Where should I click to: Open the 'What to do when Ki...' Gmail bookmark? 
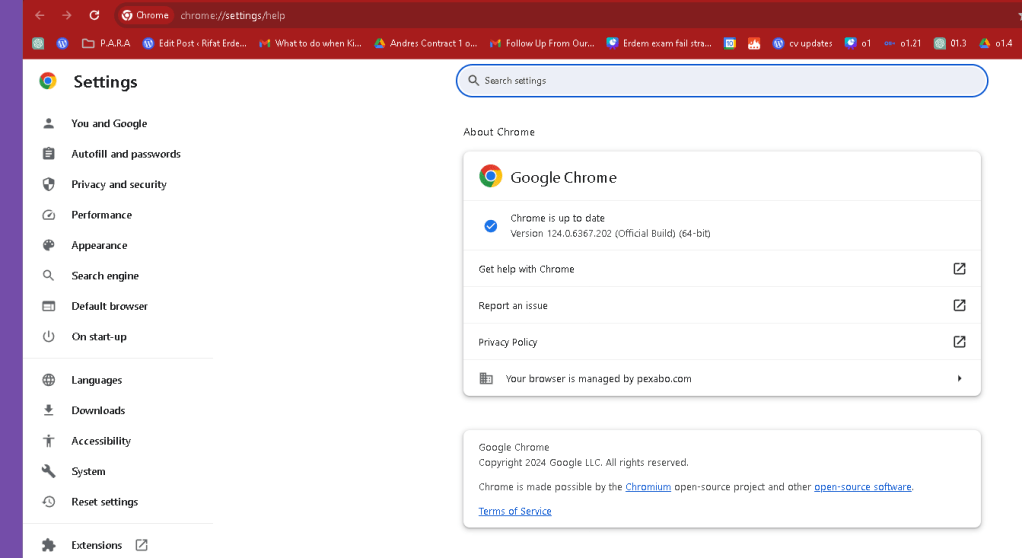click(x=310, y=43)
